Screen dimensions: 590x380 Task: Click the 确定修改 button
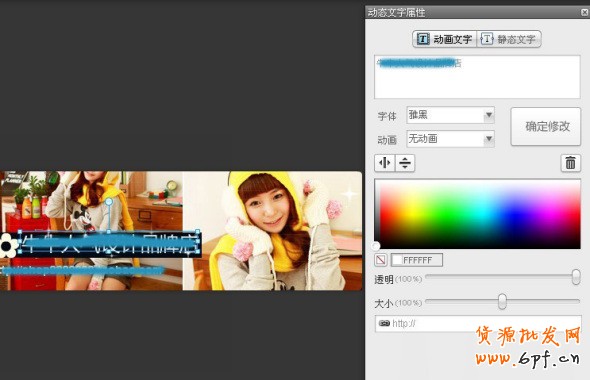[x=546, y=126]
